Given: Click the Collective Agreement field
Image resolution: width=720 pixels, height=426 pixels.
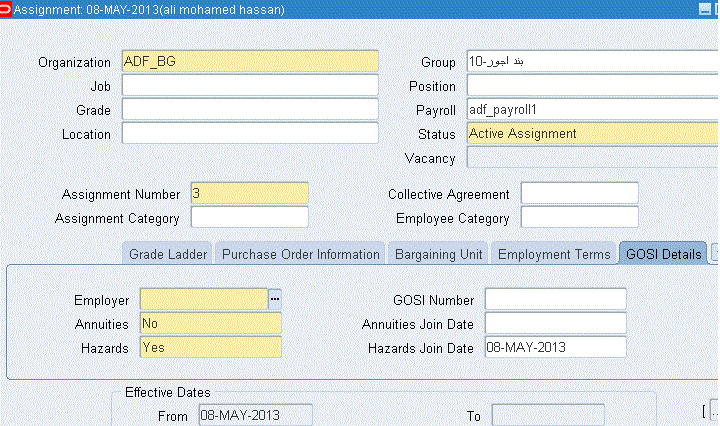Looking at the screenshot, I should (579, 193).
